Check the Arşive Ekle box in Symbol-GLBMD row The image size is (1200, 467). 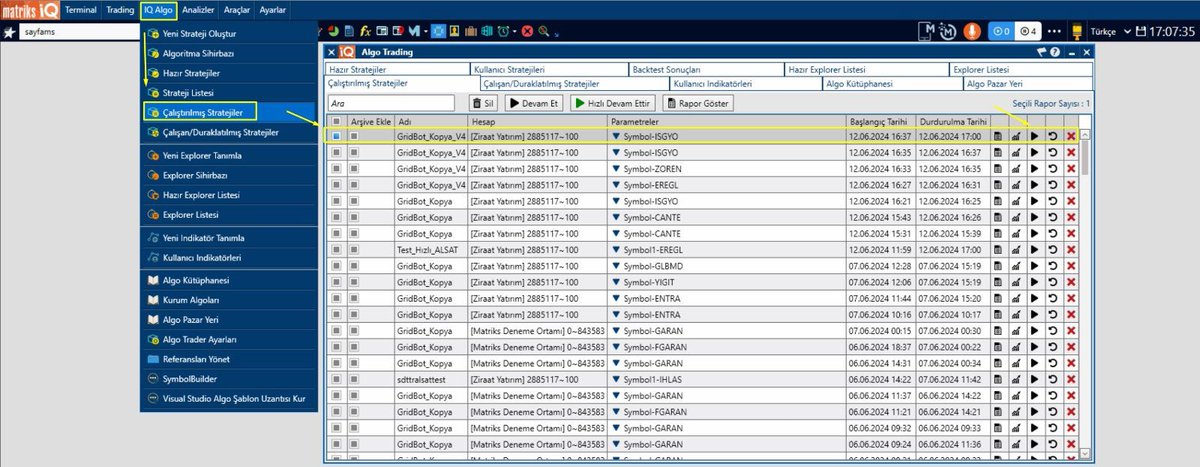coord(354,265)
